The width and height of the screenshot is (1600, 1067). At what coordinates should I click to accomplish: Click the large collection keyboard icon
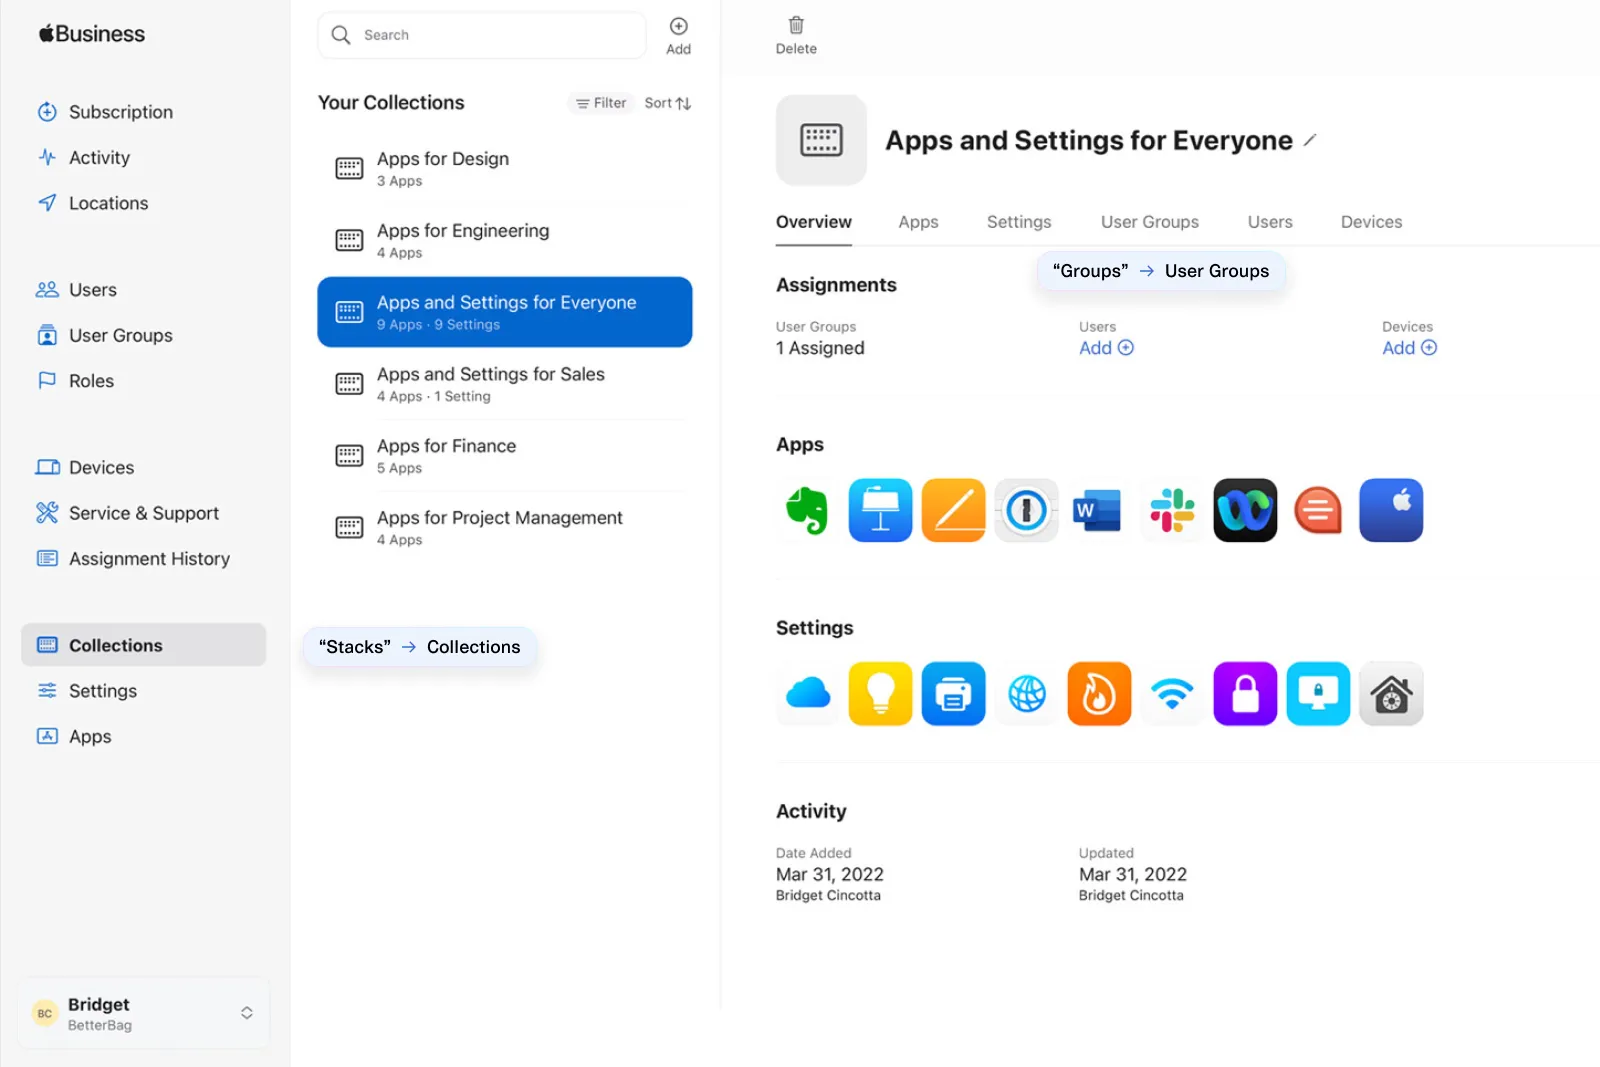821,140
